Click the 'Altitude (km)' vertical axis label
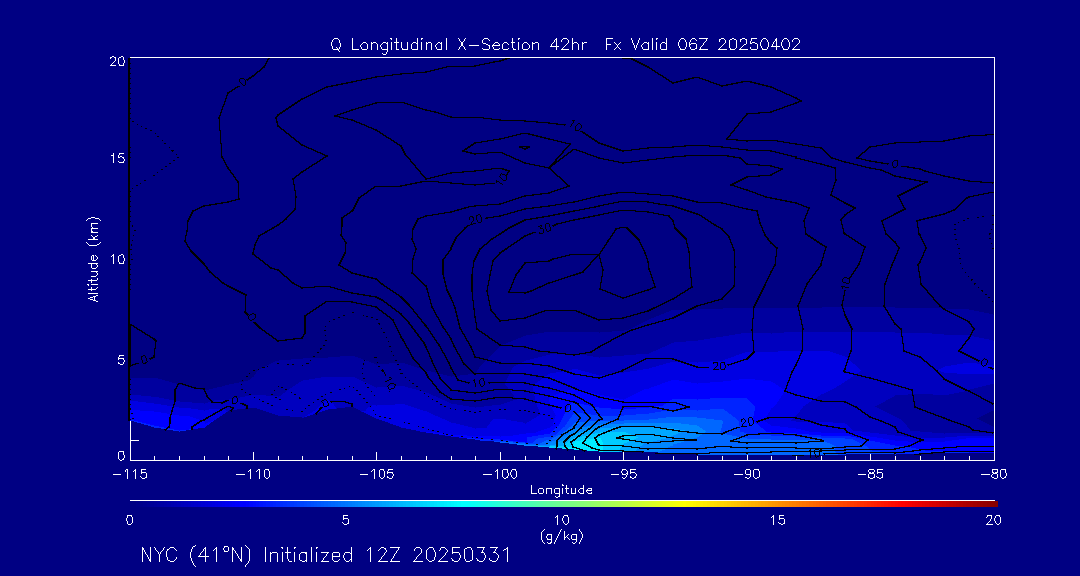Viewport: 1080px width, 576px height. pyautogui.click(x=93, y=258)
